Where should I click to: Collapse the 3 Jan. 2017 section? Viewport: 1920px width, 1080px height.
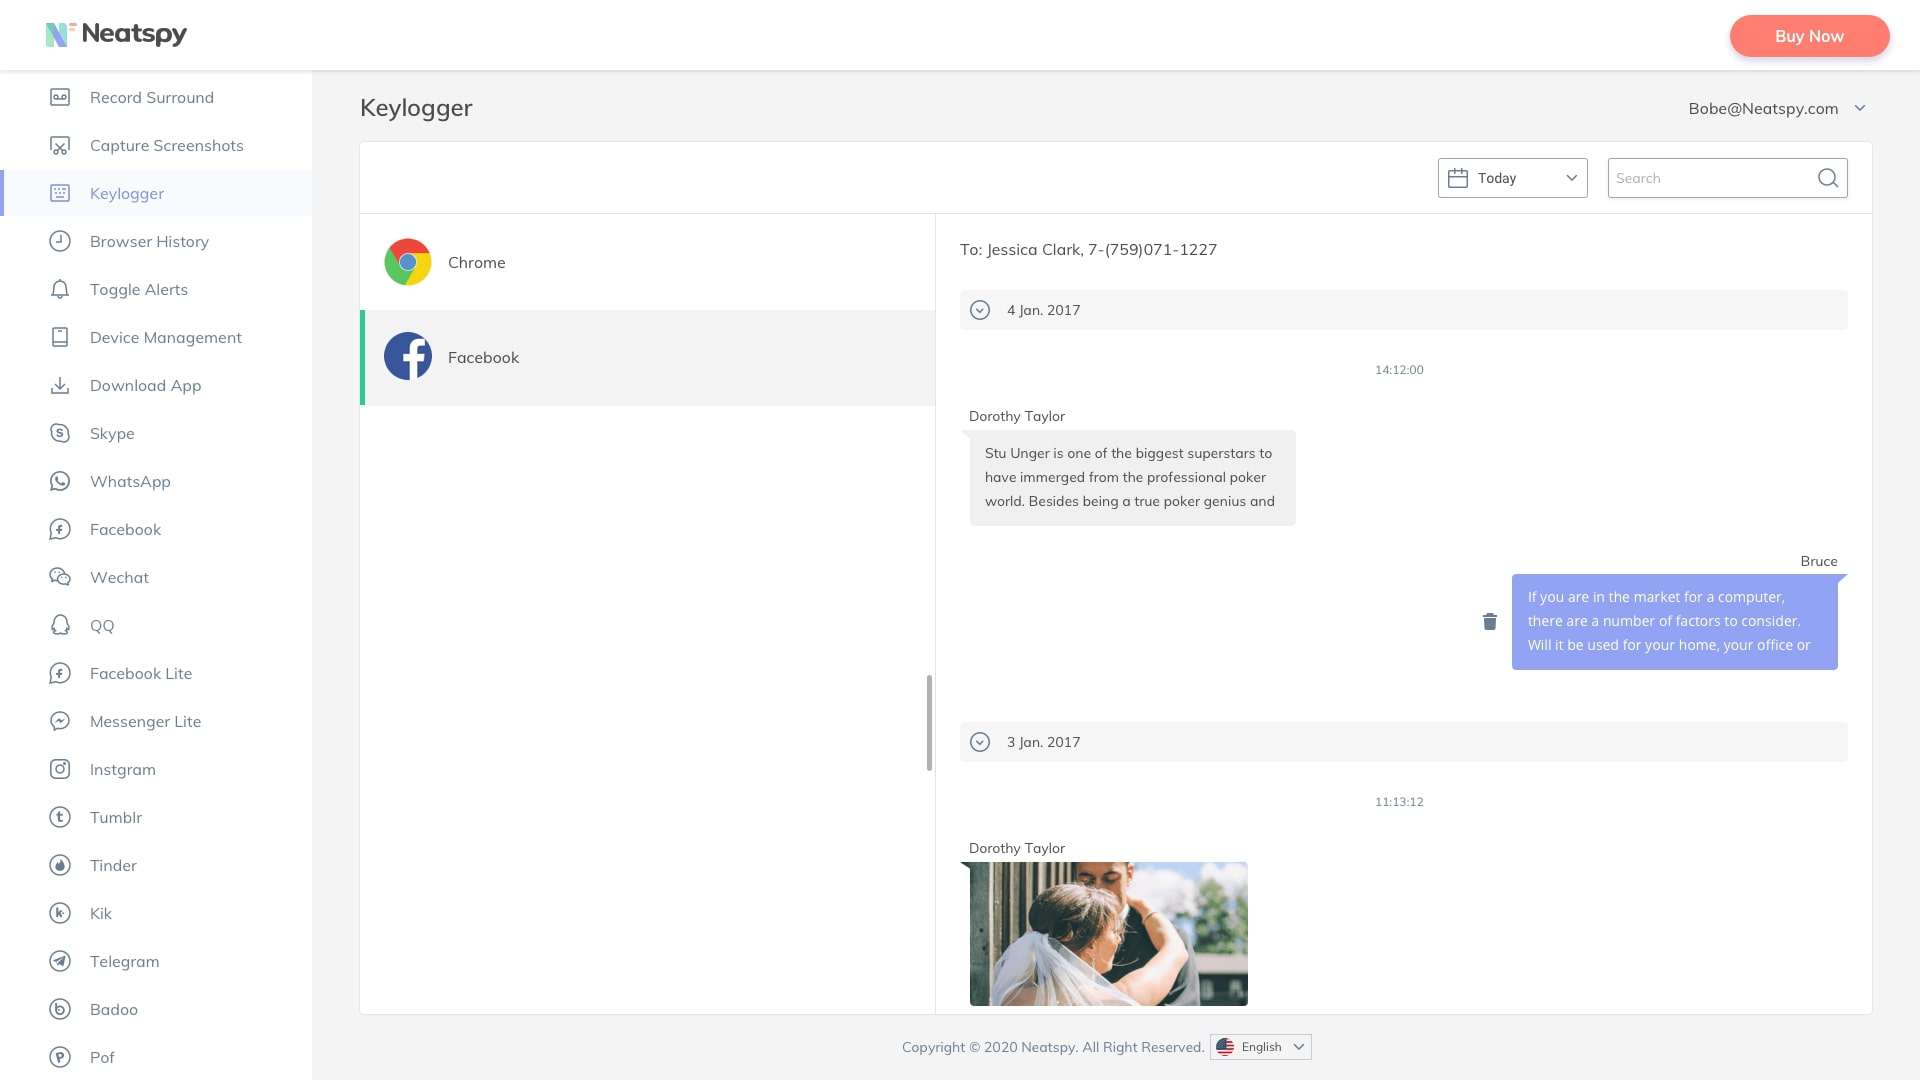point(980,742)
